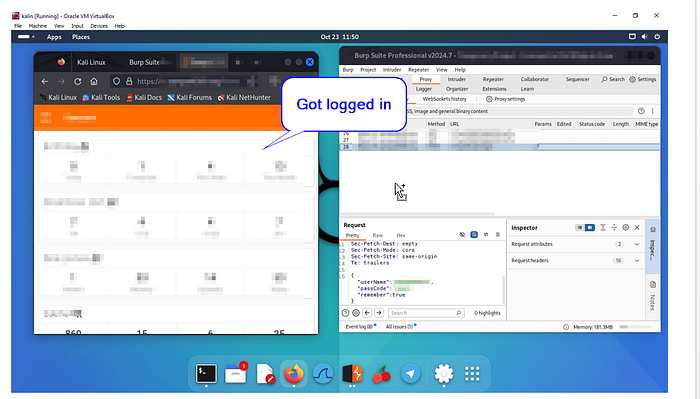Go to previous search match arrow

(x=367, y=313)
